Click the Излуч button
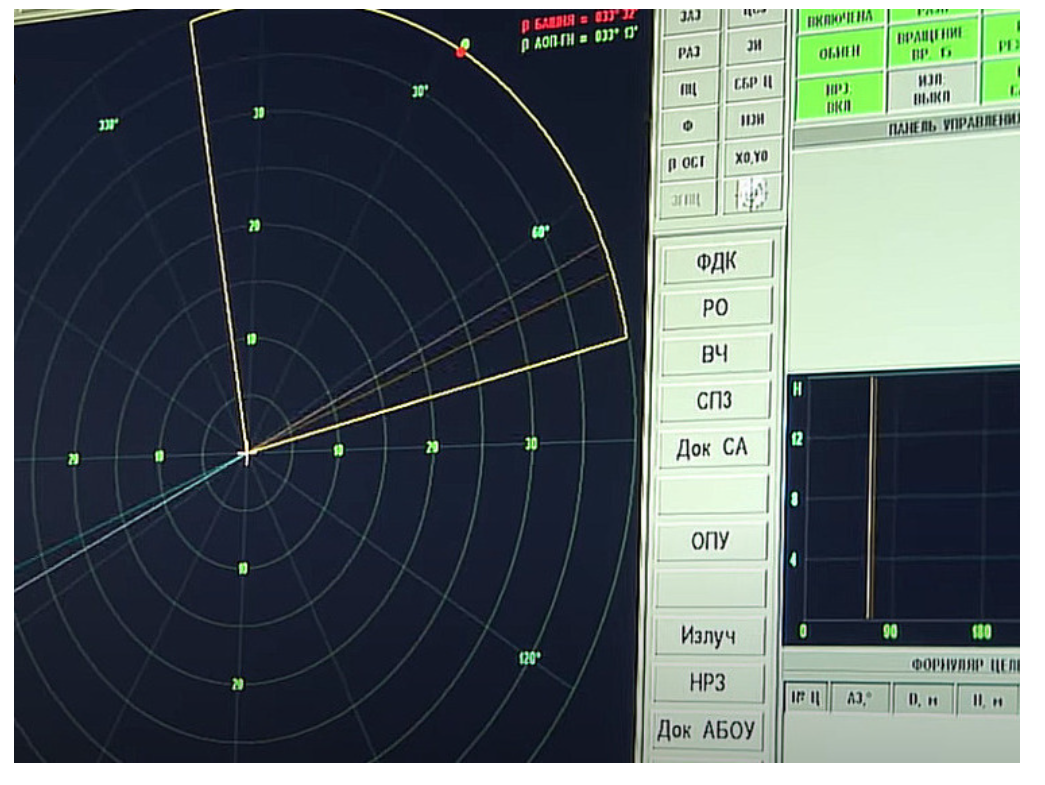 [708, 637]
